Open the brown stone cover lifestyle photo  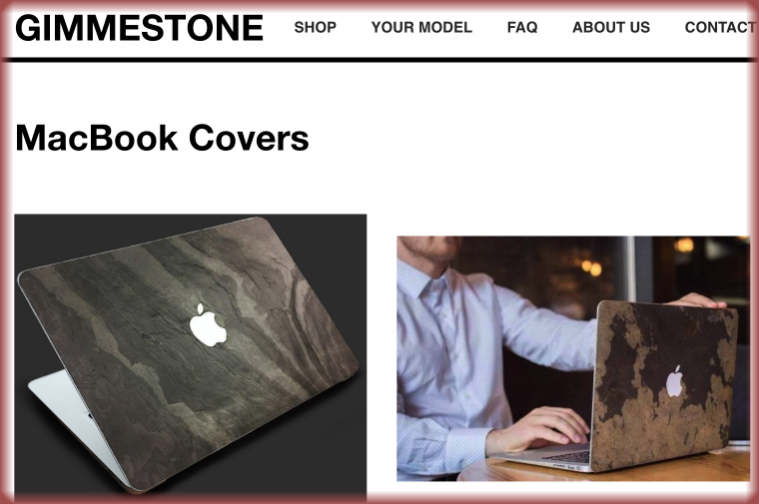tap(573, 358)
